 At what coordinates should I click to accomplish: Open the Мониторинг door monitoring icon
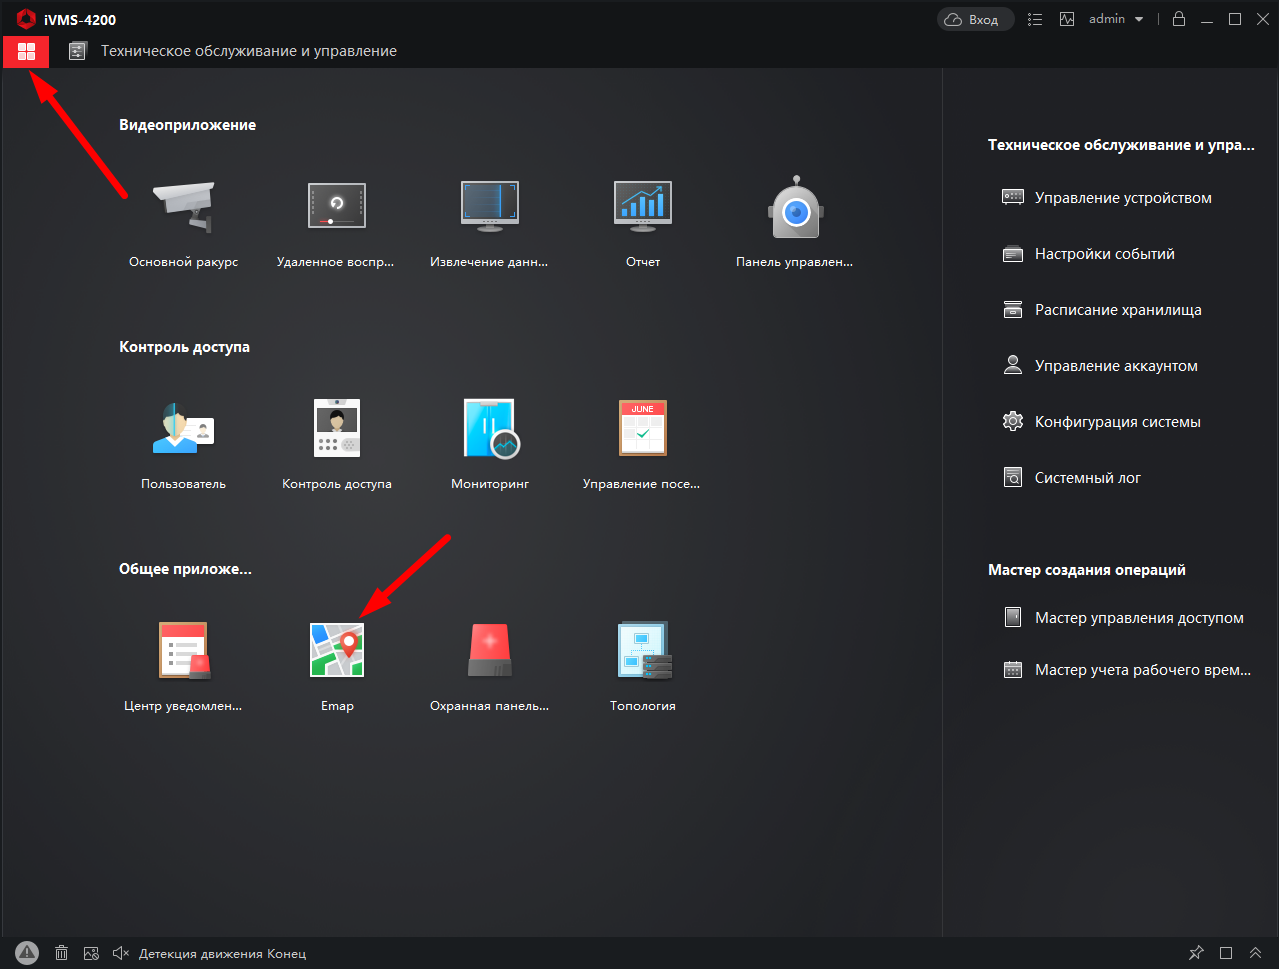point(490,428)
